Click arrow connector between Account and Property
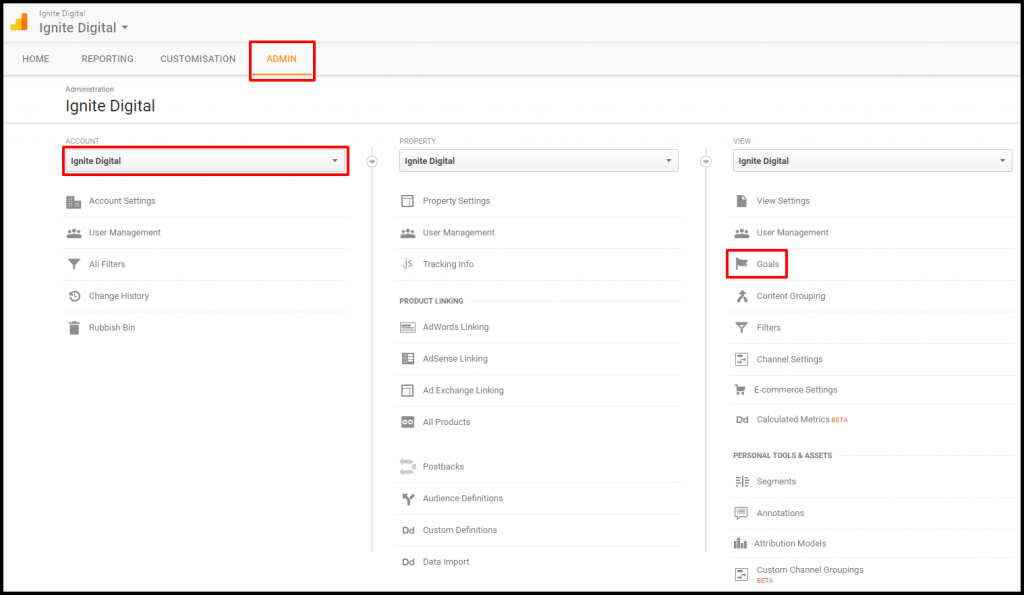 pyautogui.click(x=372, y=160)
